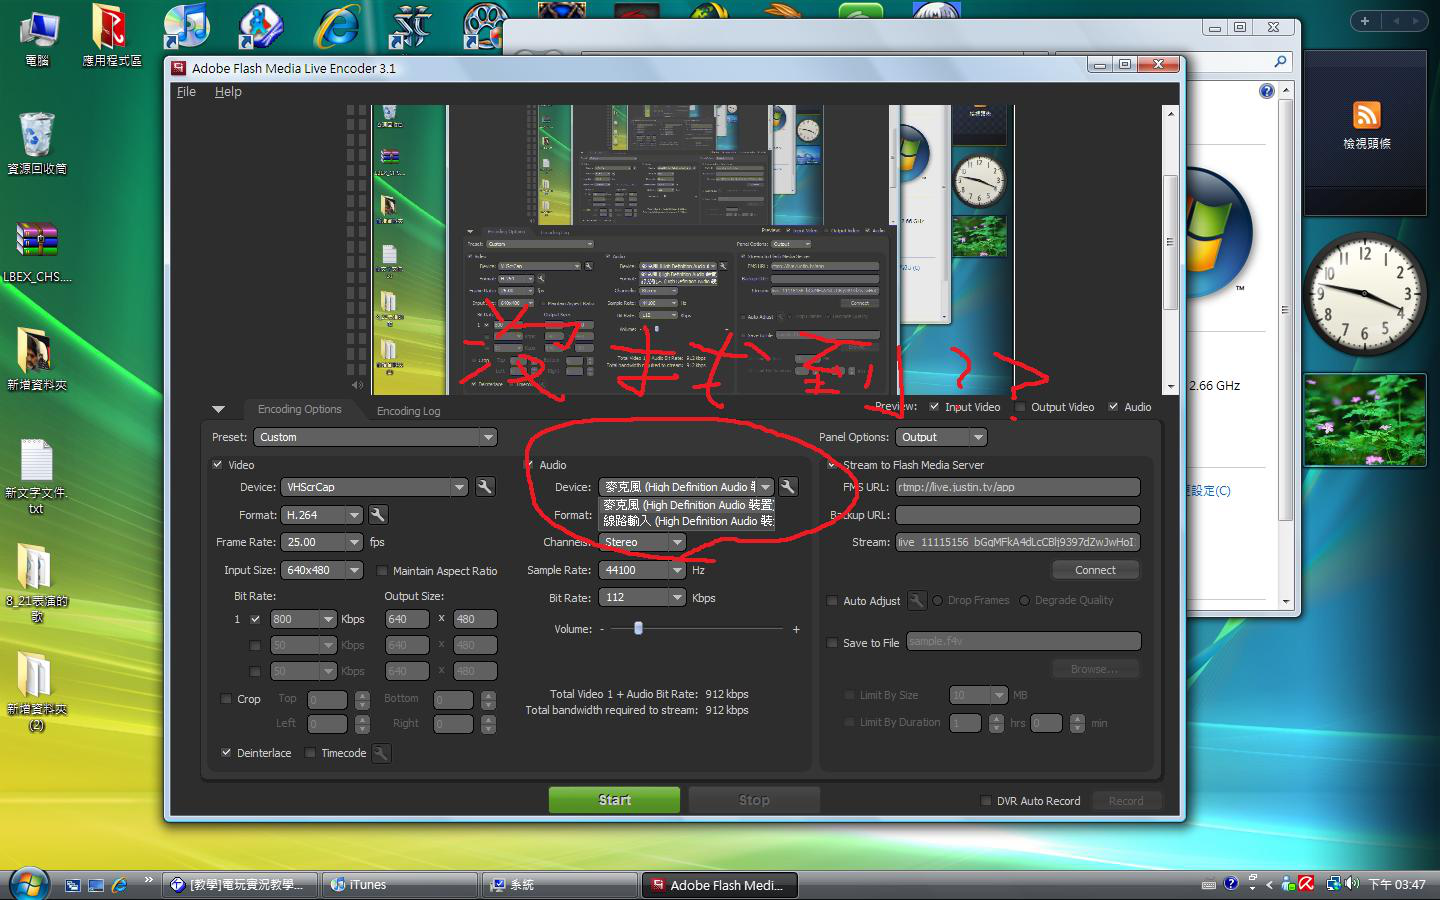The width and height of the screenshot is (1440, 900).
Task: Open the Preset dropdown showing Custom
Action: (375, 437)
